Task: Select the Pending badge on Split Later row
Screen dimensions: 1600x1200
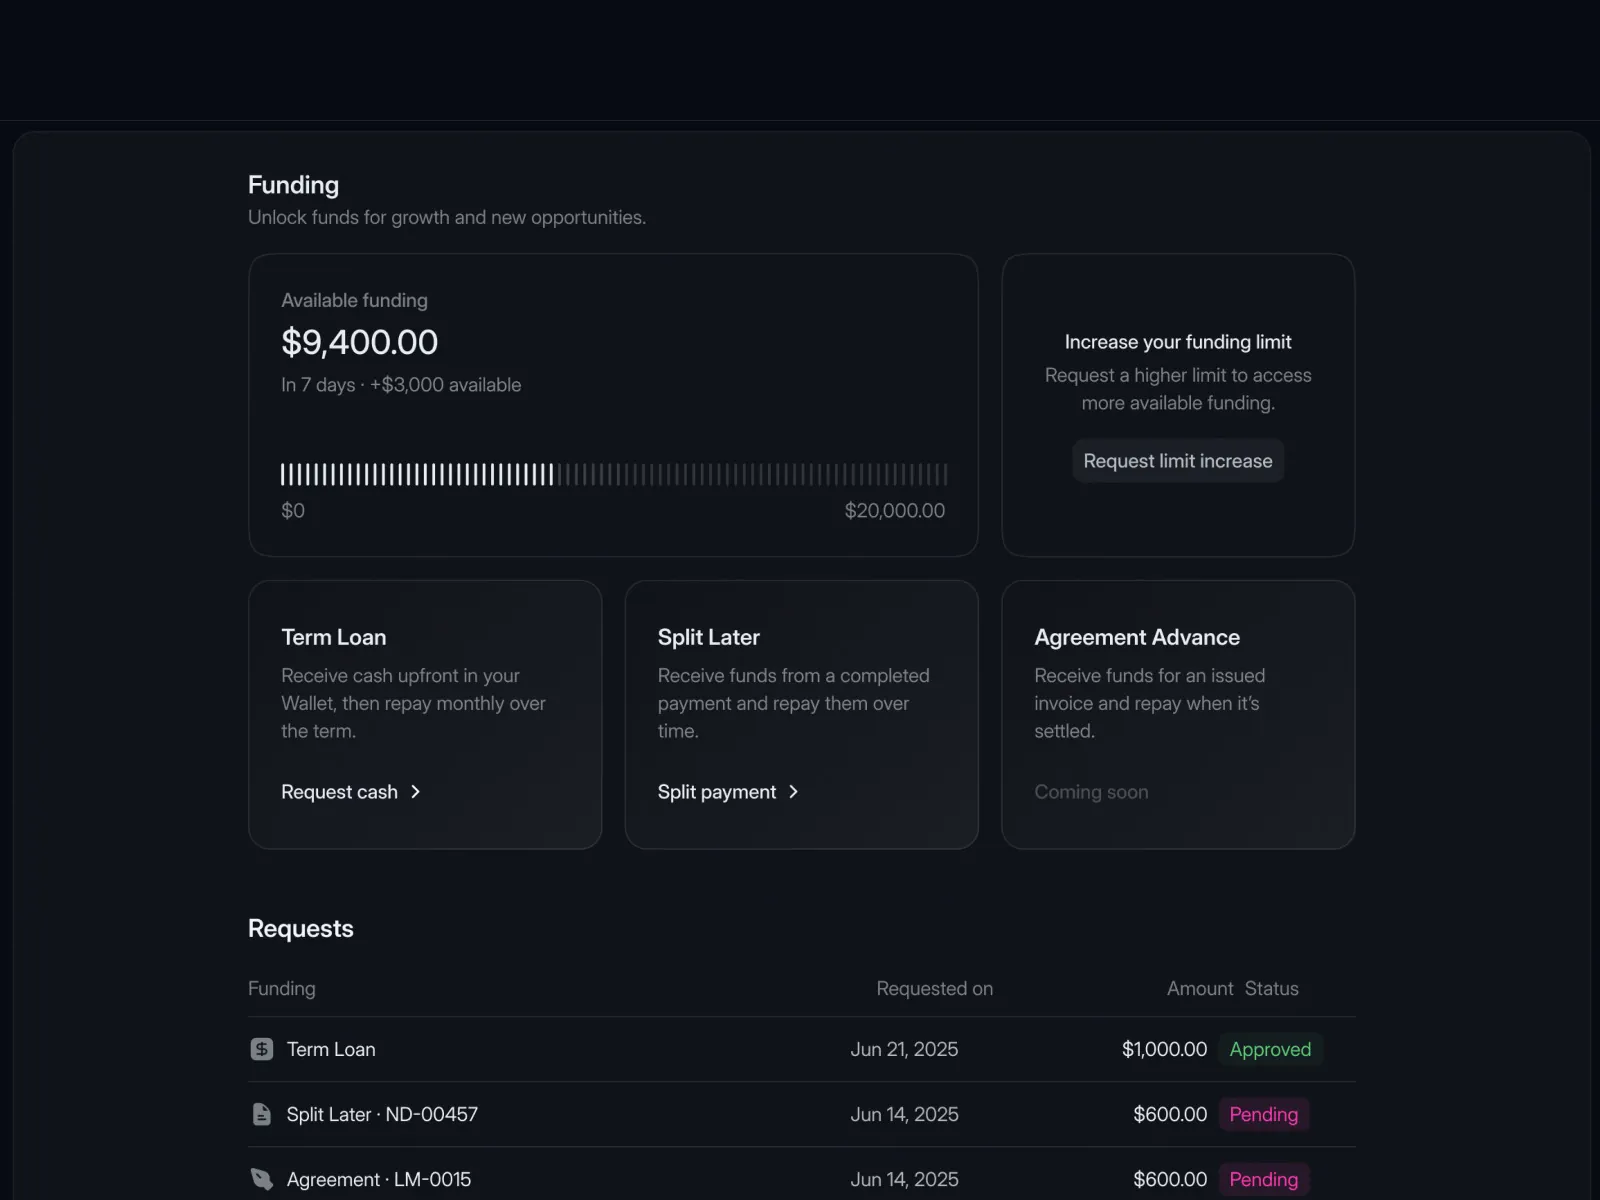Action: point(1264,1114)
